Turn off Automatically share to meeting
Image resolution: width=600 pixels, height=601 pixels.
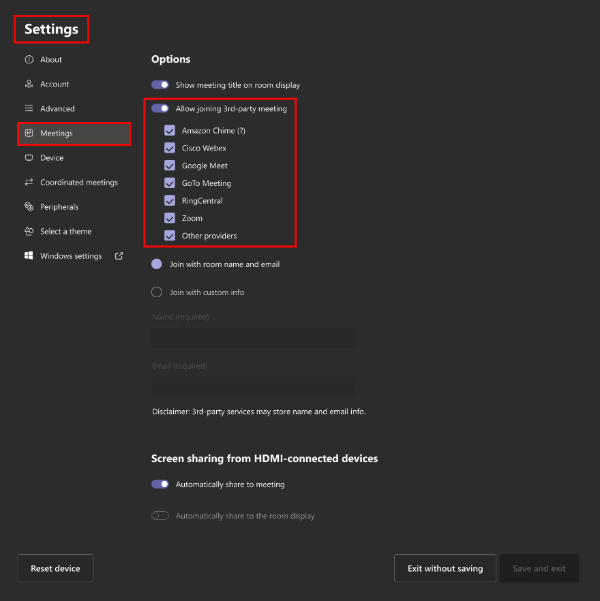[x=160, y=484]
